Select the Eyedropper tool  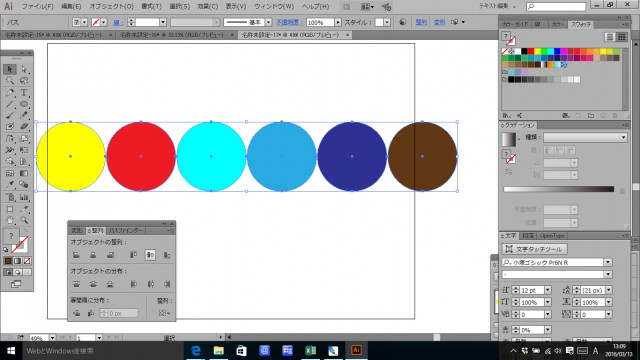(x=10, y=185)
